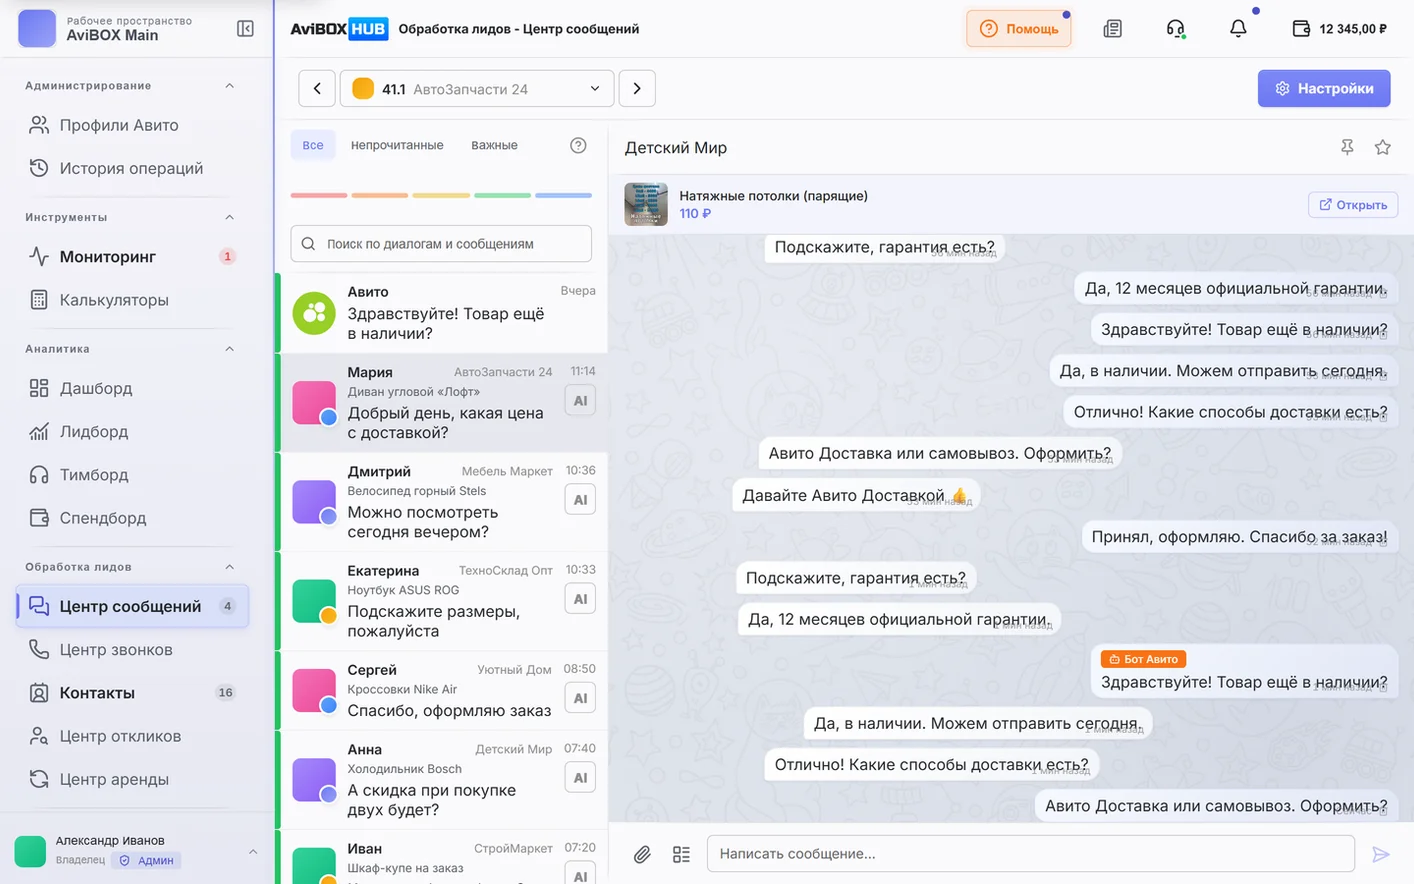The image size is (1414, 884).
Task: Expand the Александр Иванов user menu
Action: tap(253, 851)
